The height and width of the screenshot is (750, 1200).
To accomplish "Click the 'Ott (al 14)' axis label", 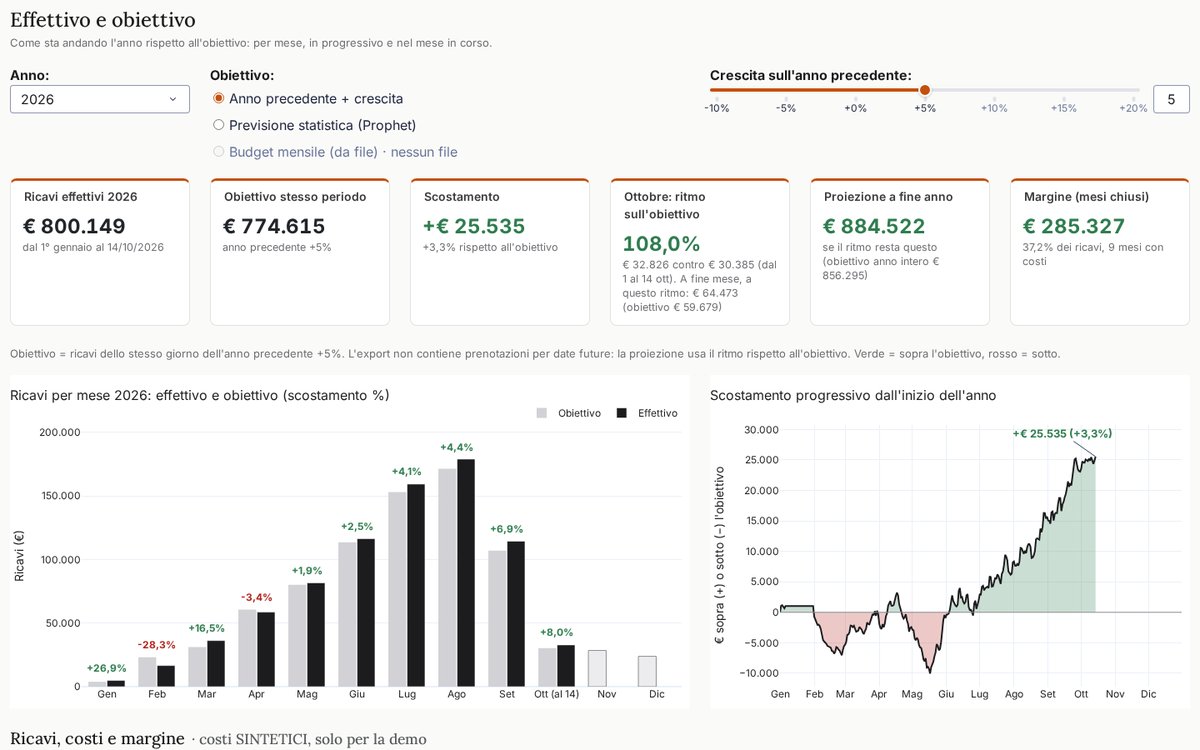I will coord(556,694).
